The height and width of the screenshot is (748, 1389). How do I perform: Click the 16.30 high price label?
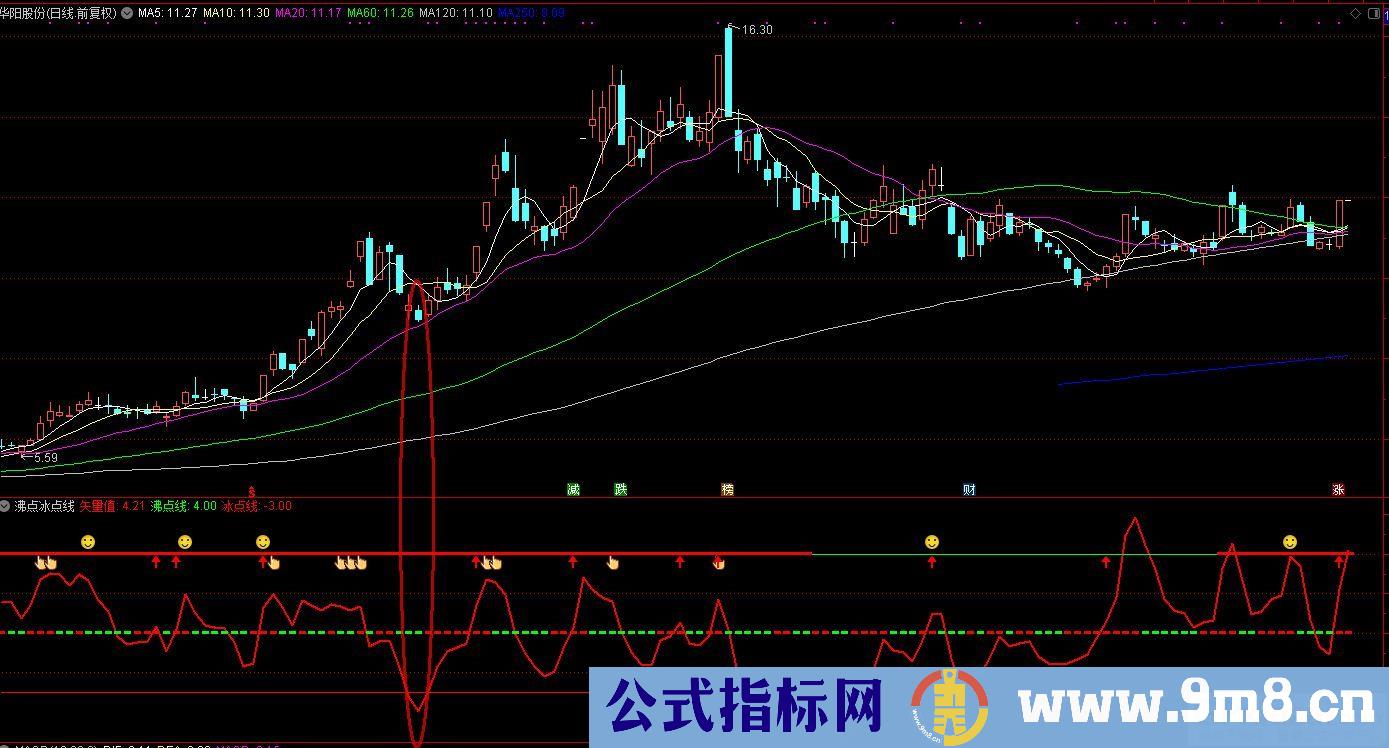click(757, 30)
